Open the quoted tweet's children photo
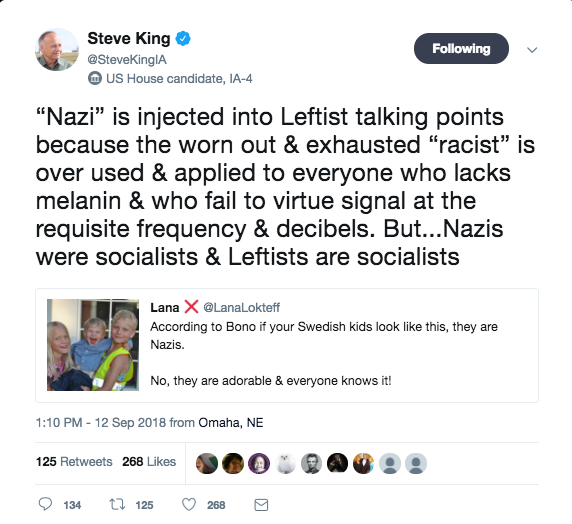The width and height of the screenshot is (572, 524). [x=93, y=345]
